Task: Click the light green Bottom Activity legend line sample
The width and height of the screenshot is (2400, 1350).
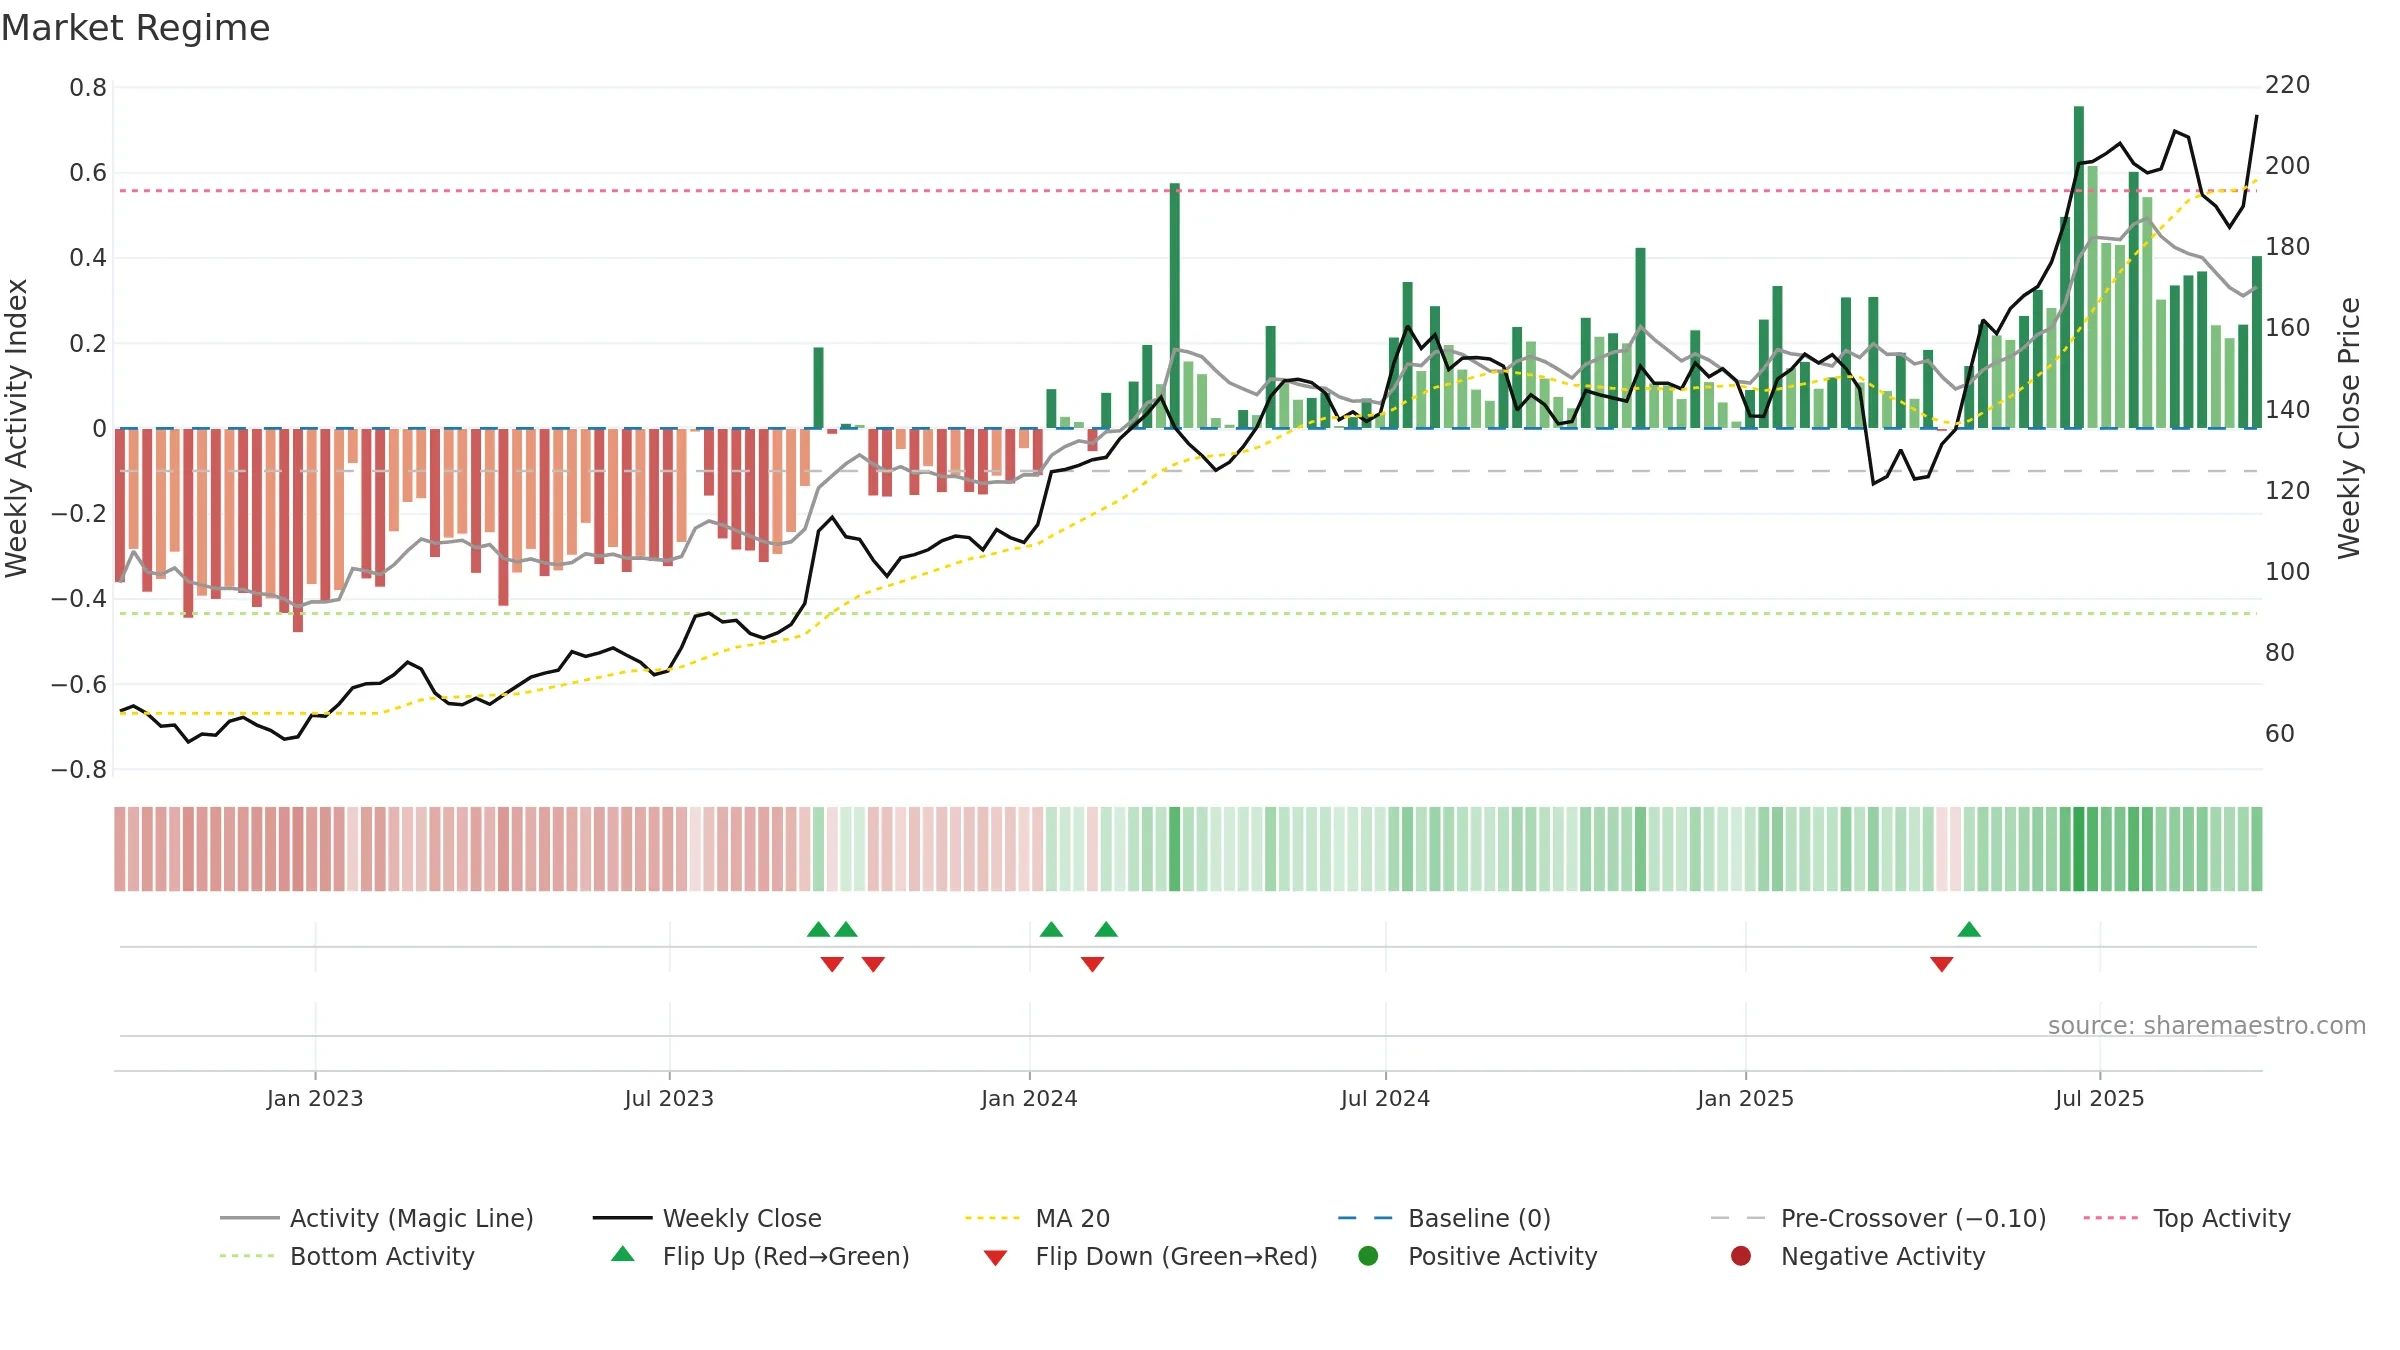Action: pyautogui.click(x=247, y=1256)
